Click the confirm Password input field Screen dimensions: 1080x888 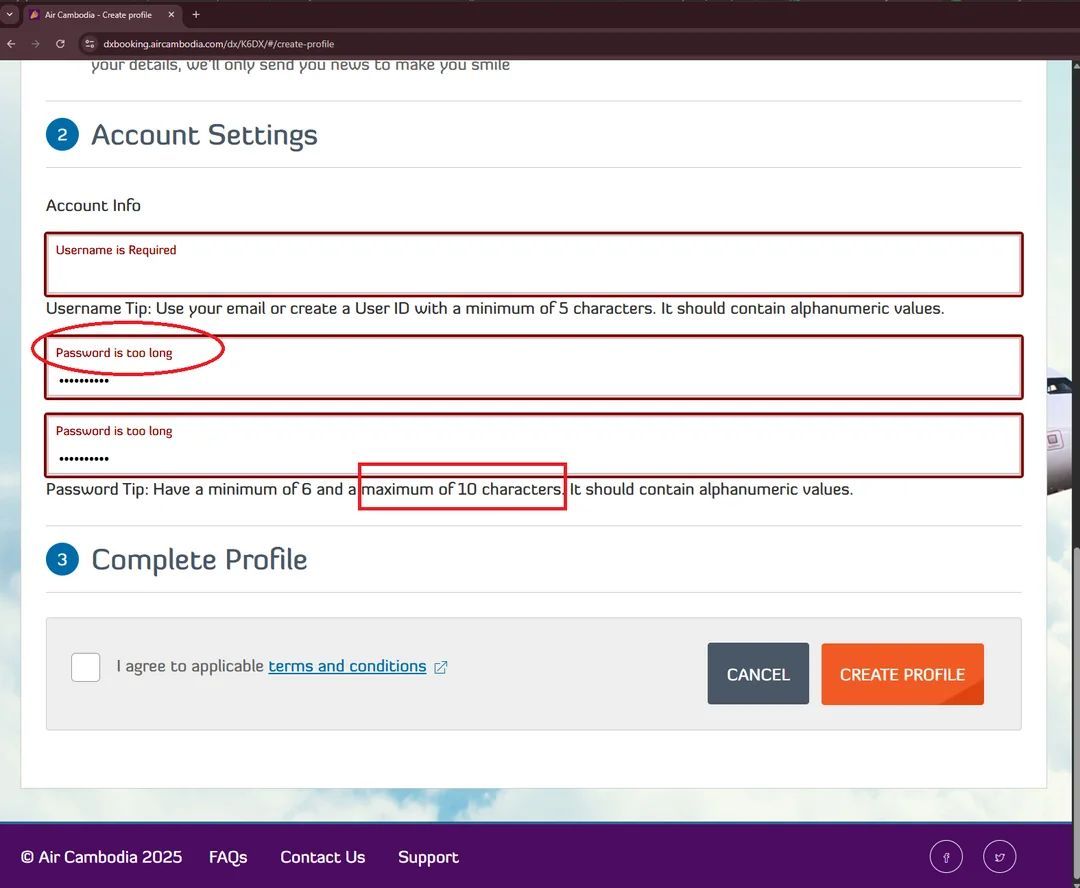coord(534,445)
